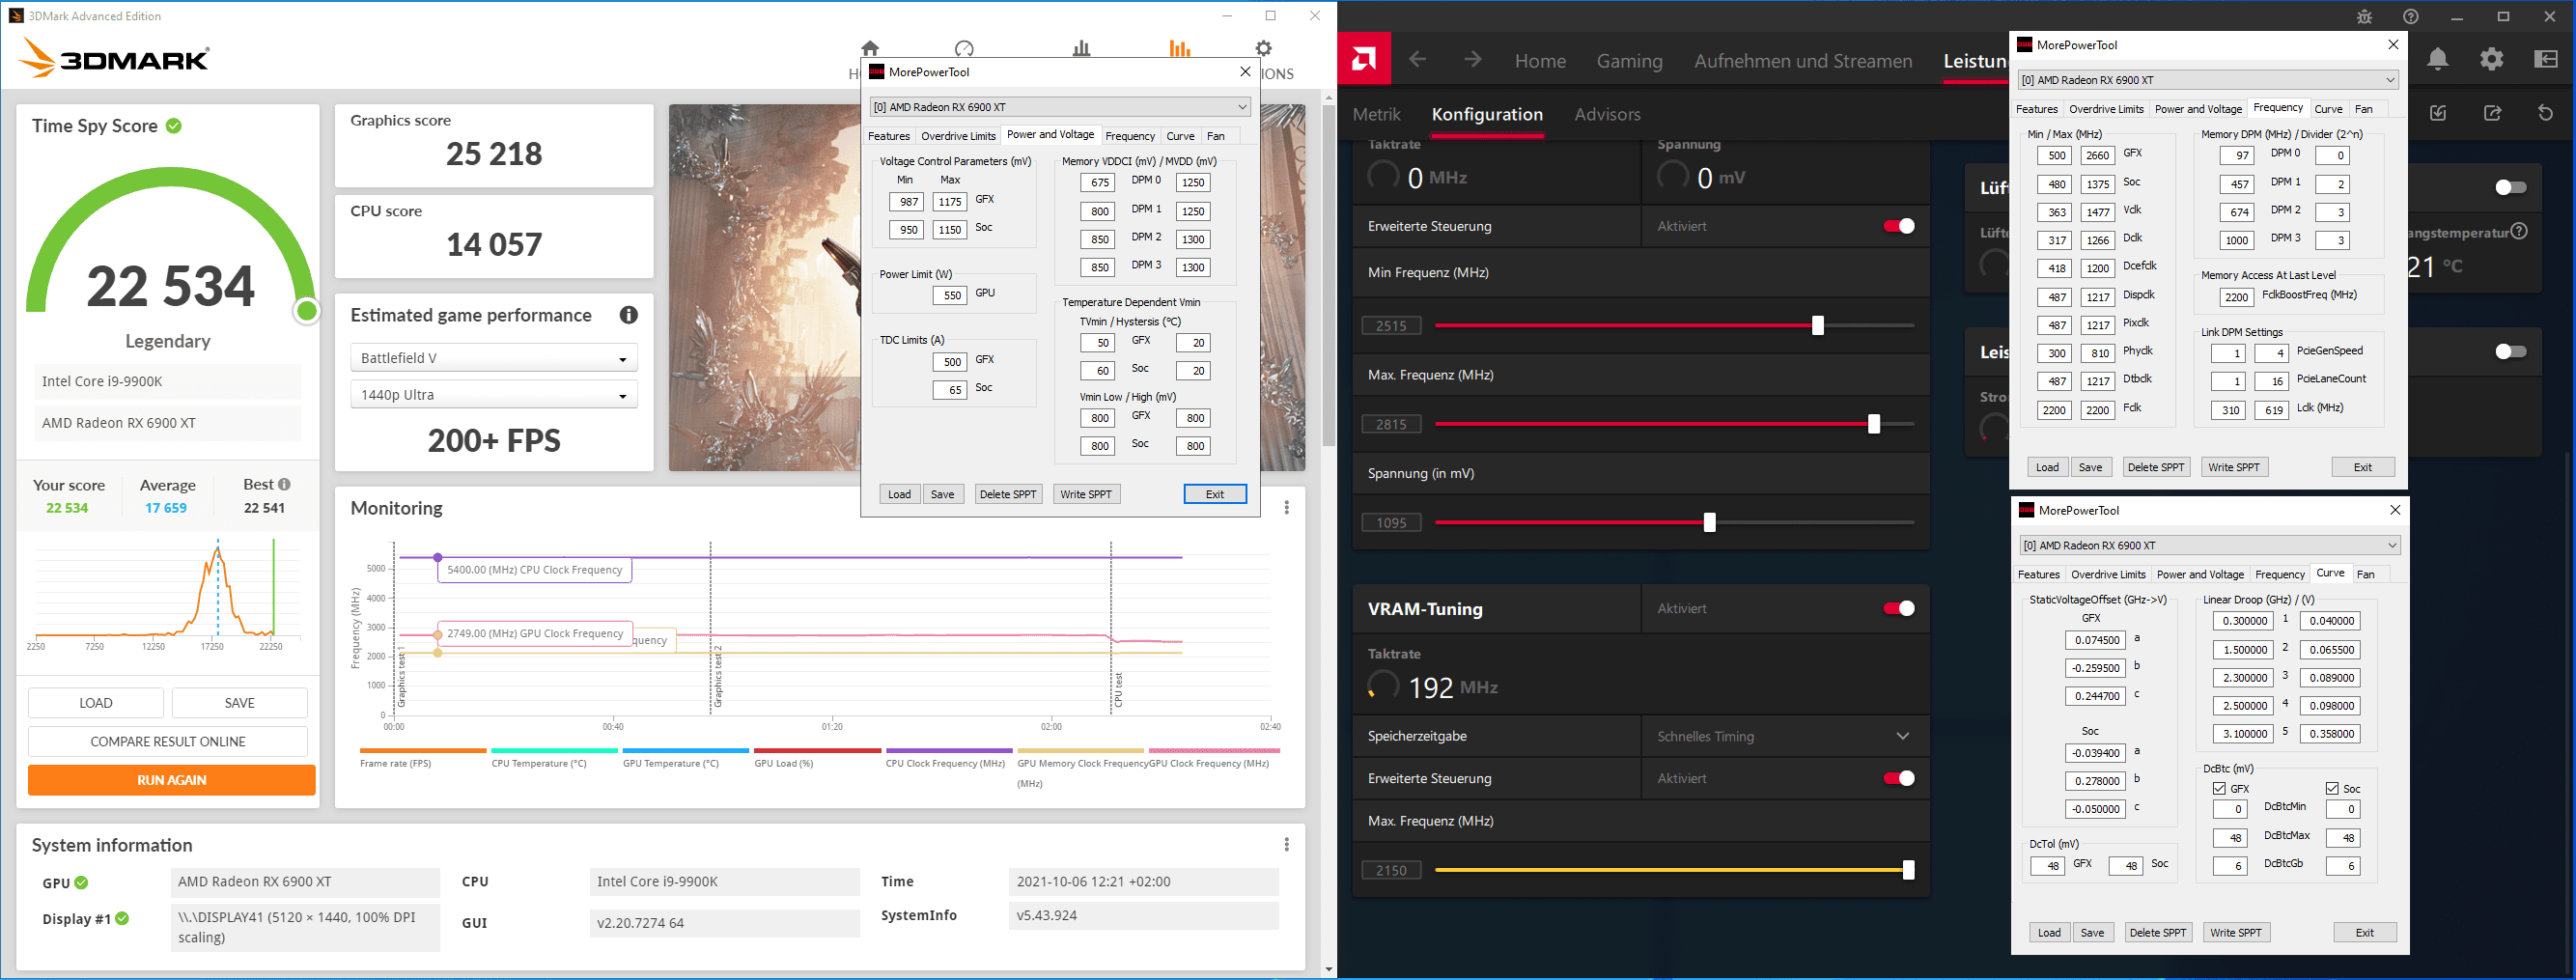Image resolution: width=2576 pixels, height=980 pixels.
Task: Switch to Radeon Software Gaming tab
Action: (x=1629, y=61)
